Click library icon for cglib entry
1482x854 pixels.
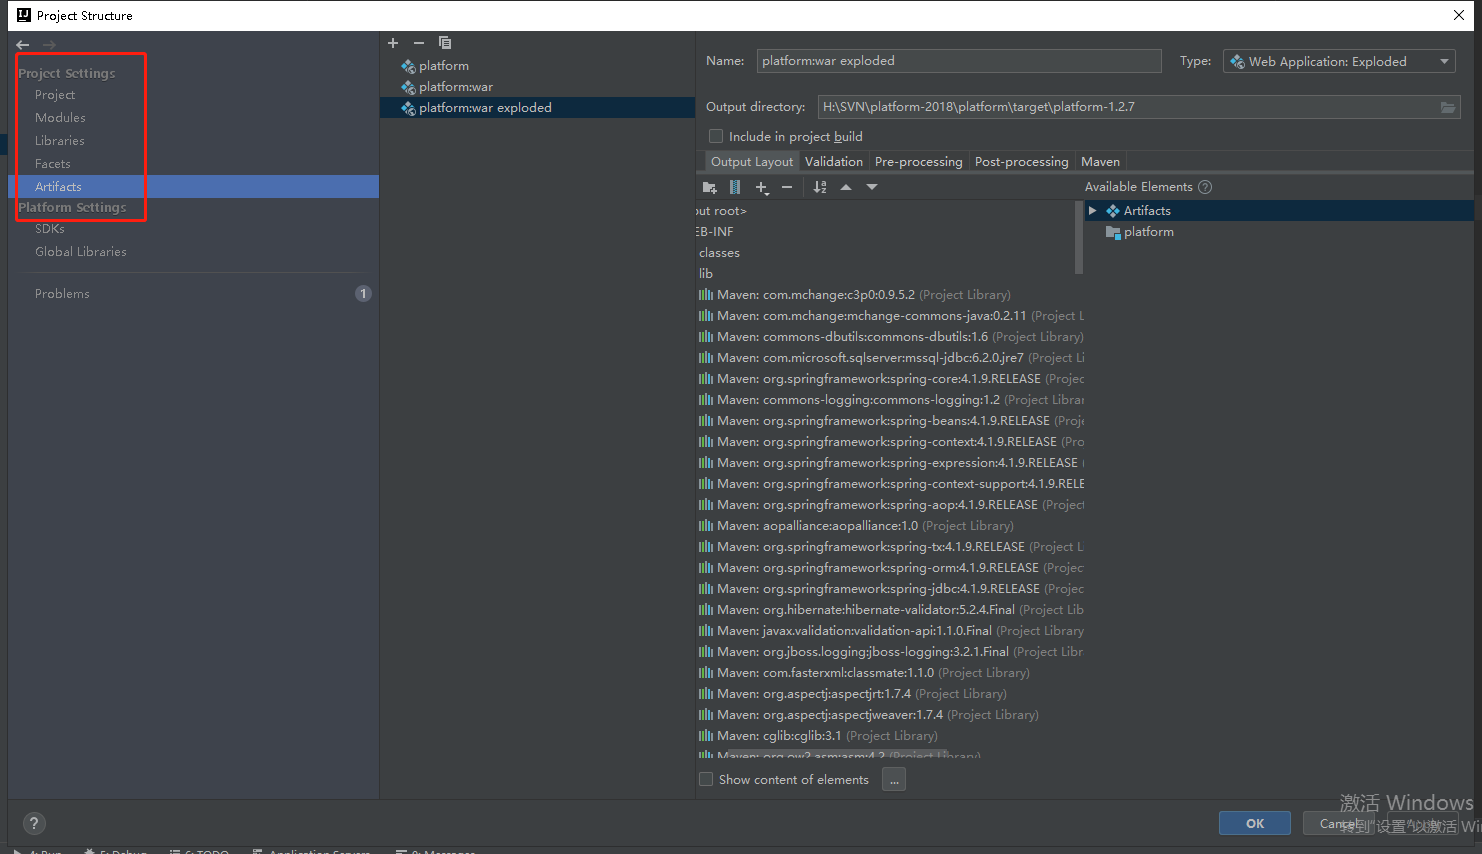click(x=706, y=736)
